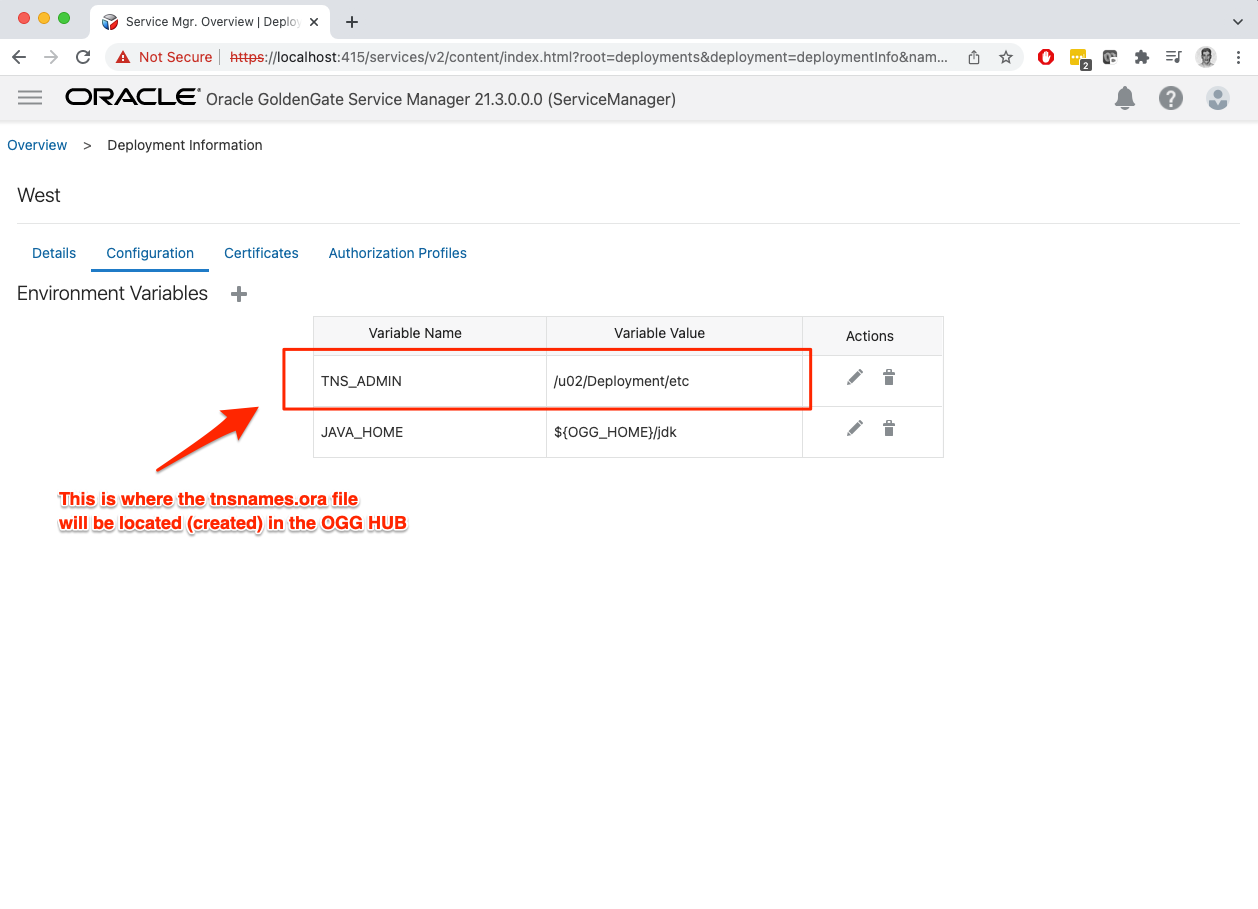Screen dimensions: 1258x909
Task: Open a new browser tab
Action: tap(352, 22)
